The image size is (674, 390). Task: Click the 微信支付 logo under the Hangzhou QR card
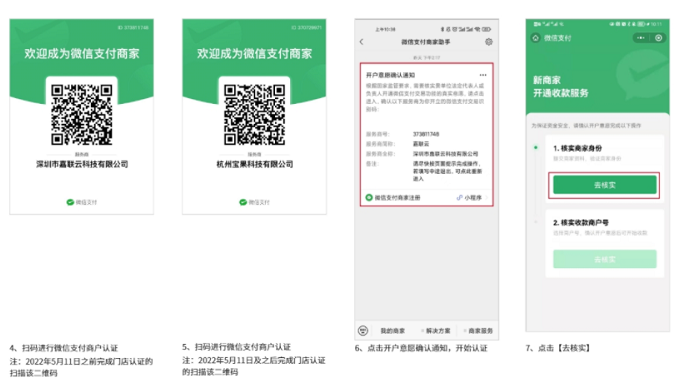click(254, 202)
